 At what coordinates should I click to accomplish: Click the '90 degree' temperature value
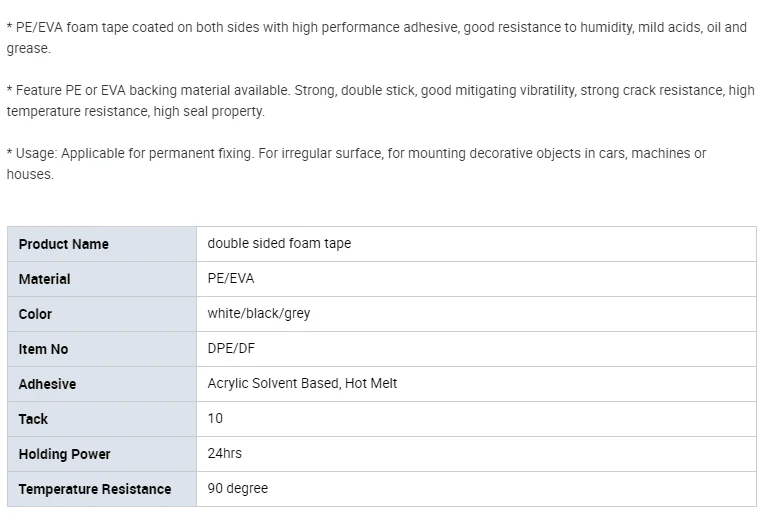(238, 488)
